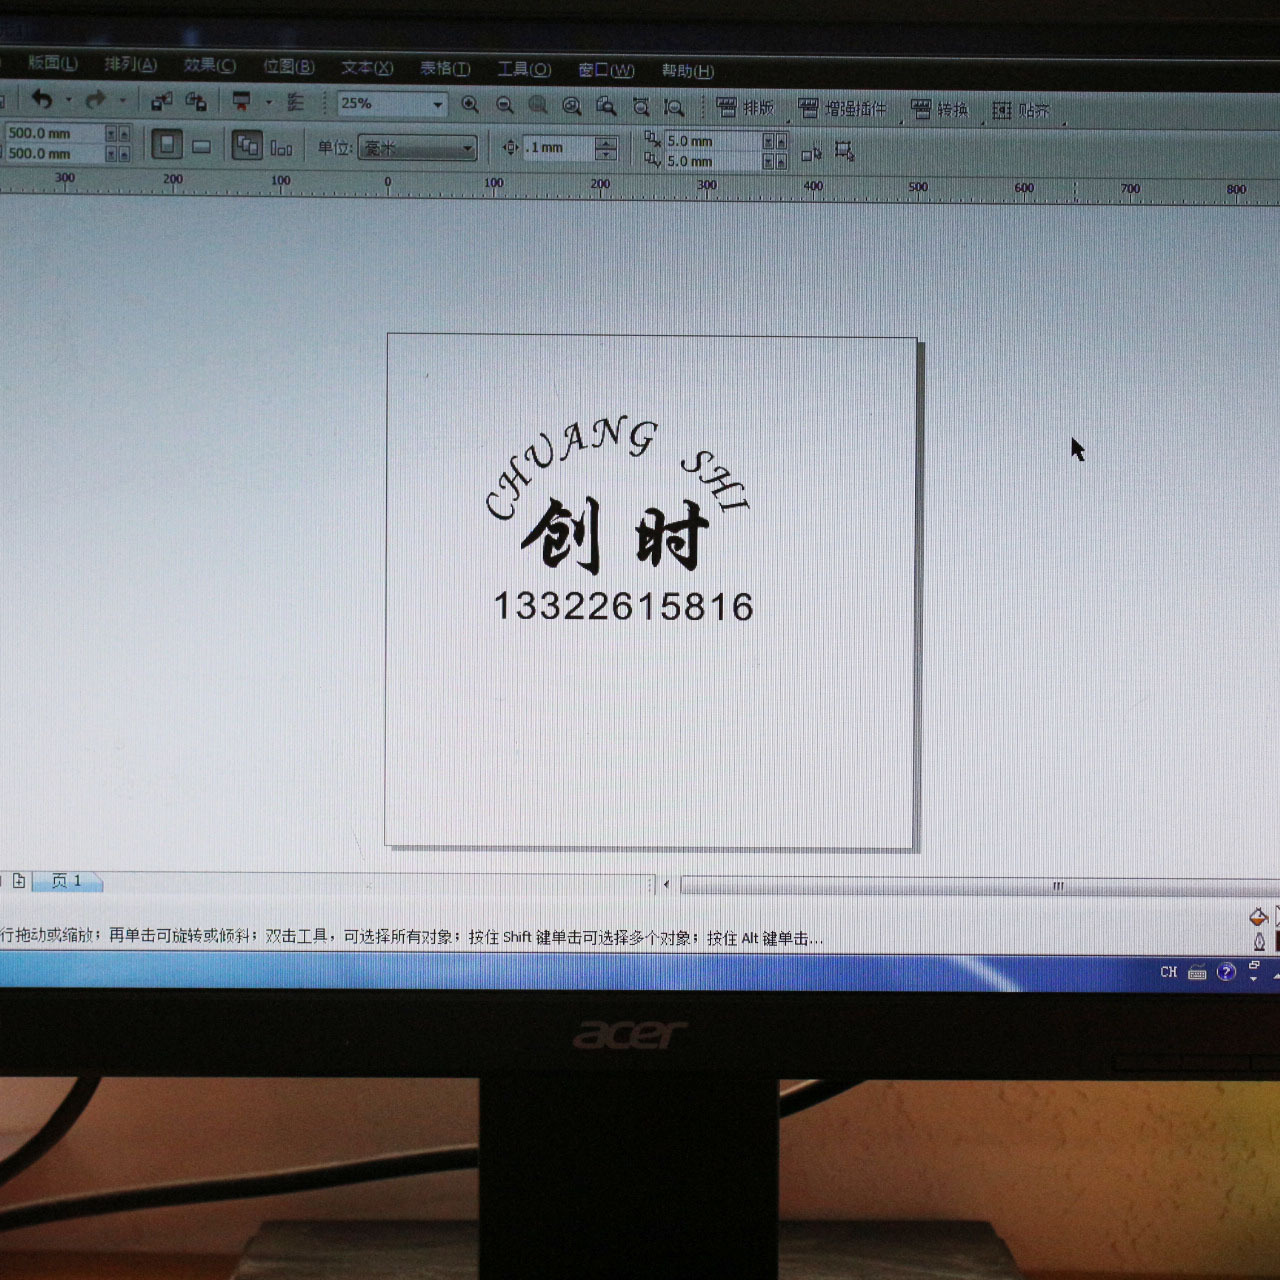
Task: Open the 版面(L) menu
Action: click(x=51, y=63)
